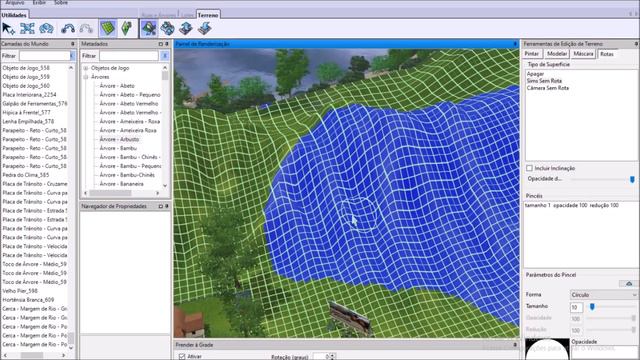Click the Metadados horizontal scroll-right arrow

[x=158, y=193]
